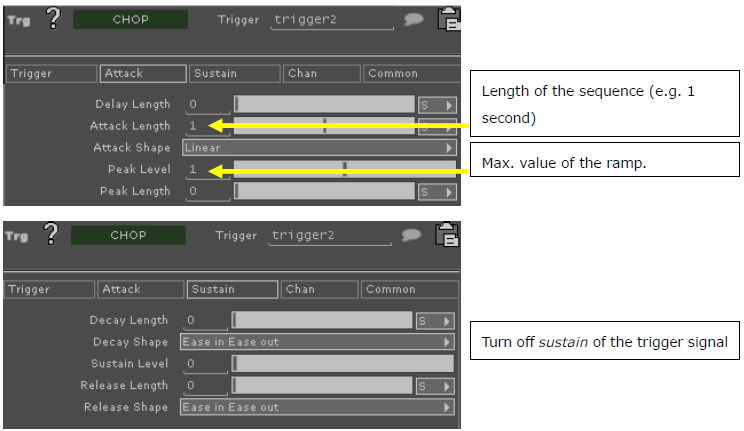Open the Release Shape dropdown
Viewport: 744px width, 431px height.
(x=317, y=407)
